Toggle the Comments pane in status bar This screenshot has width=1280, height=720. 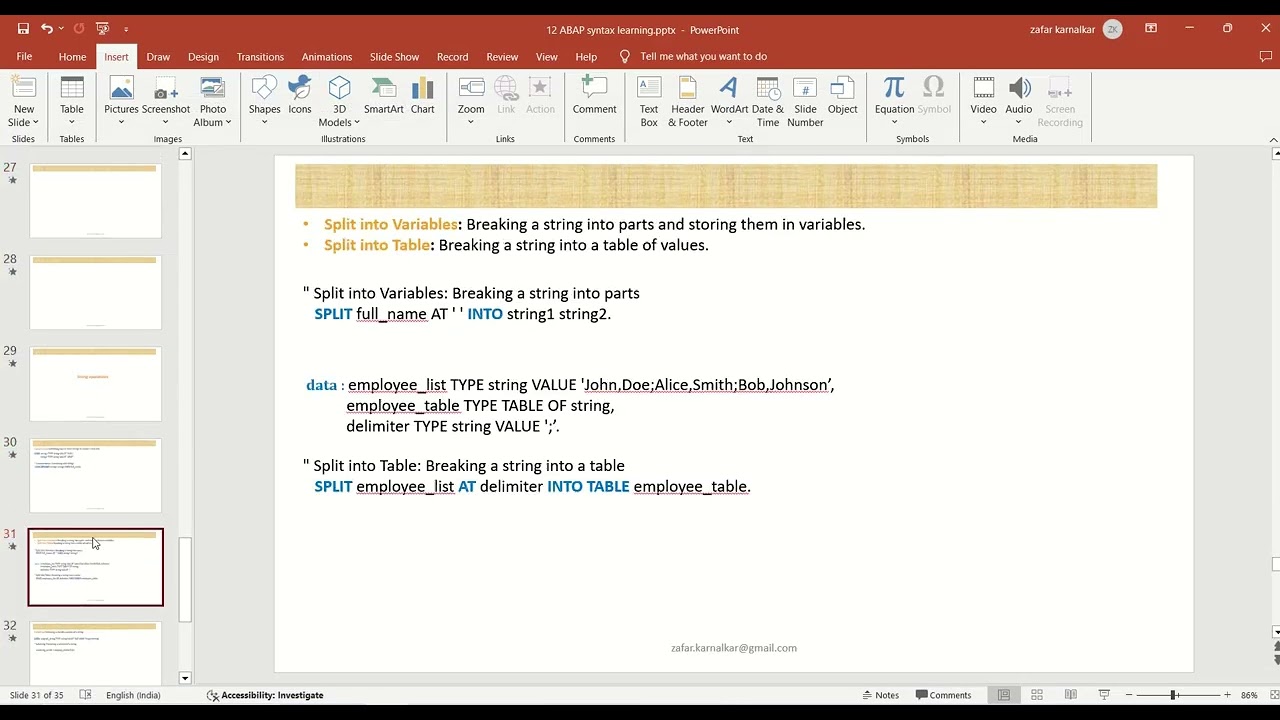[x=943, y=695]
